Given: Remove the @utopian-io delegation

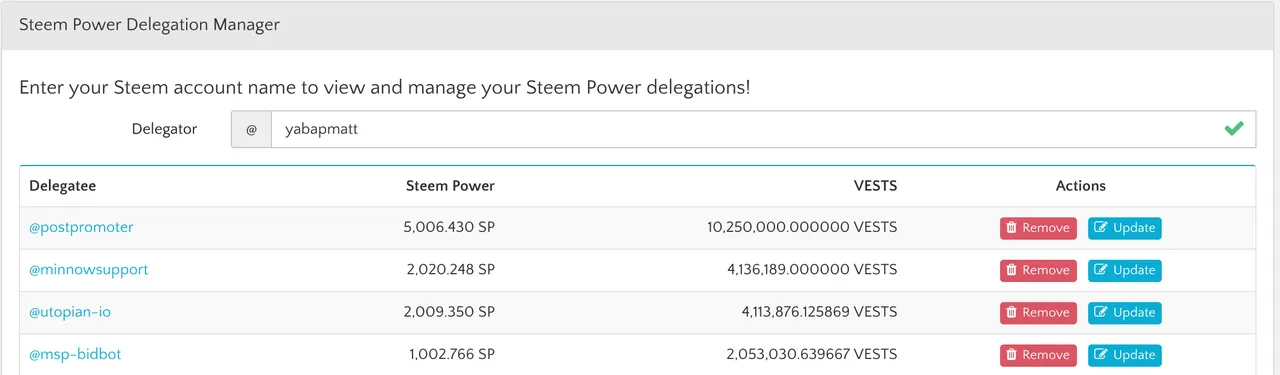Looking at the screenshot, I should [1038, 313].
